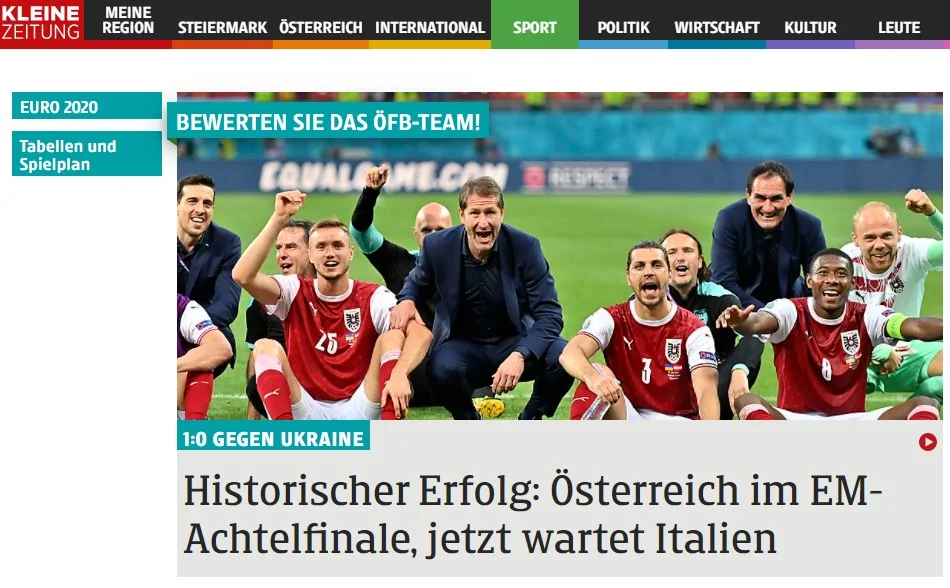This screenshot has height=588, width=950.
Task: Click the blue color bar under Politik
Action: point(623,44)
